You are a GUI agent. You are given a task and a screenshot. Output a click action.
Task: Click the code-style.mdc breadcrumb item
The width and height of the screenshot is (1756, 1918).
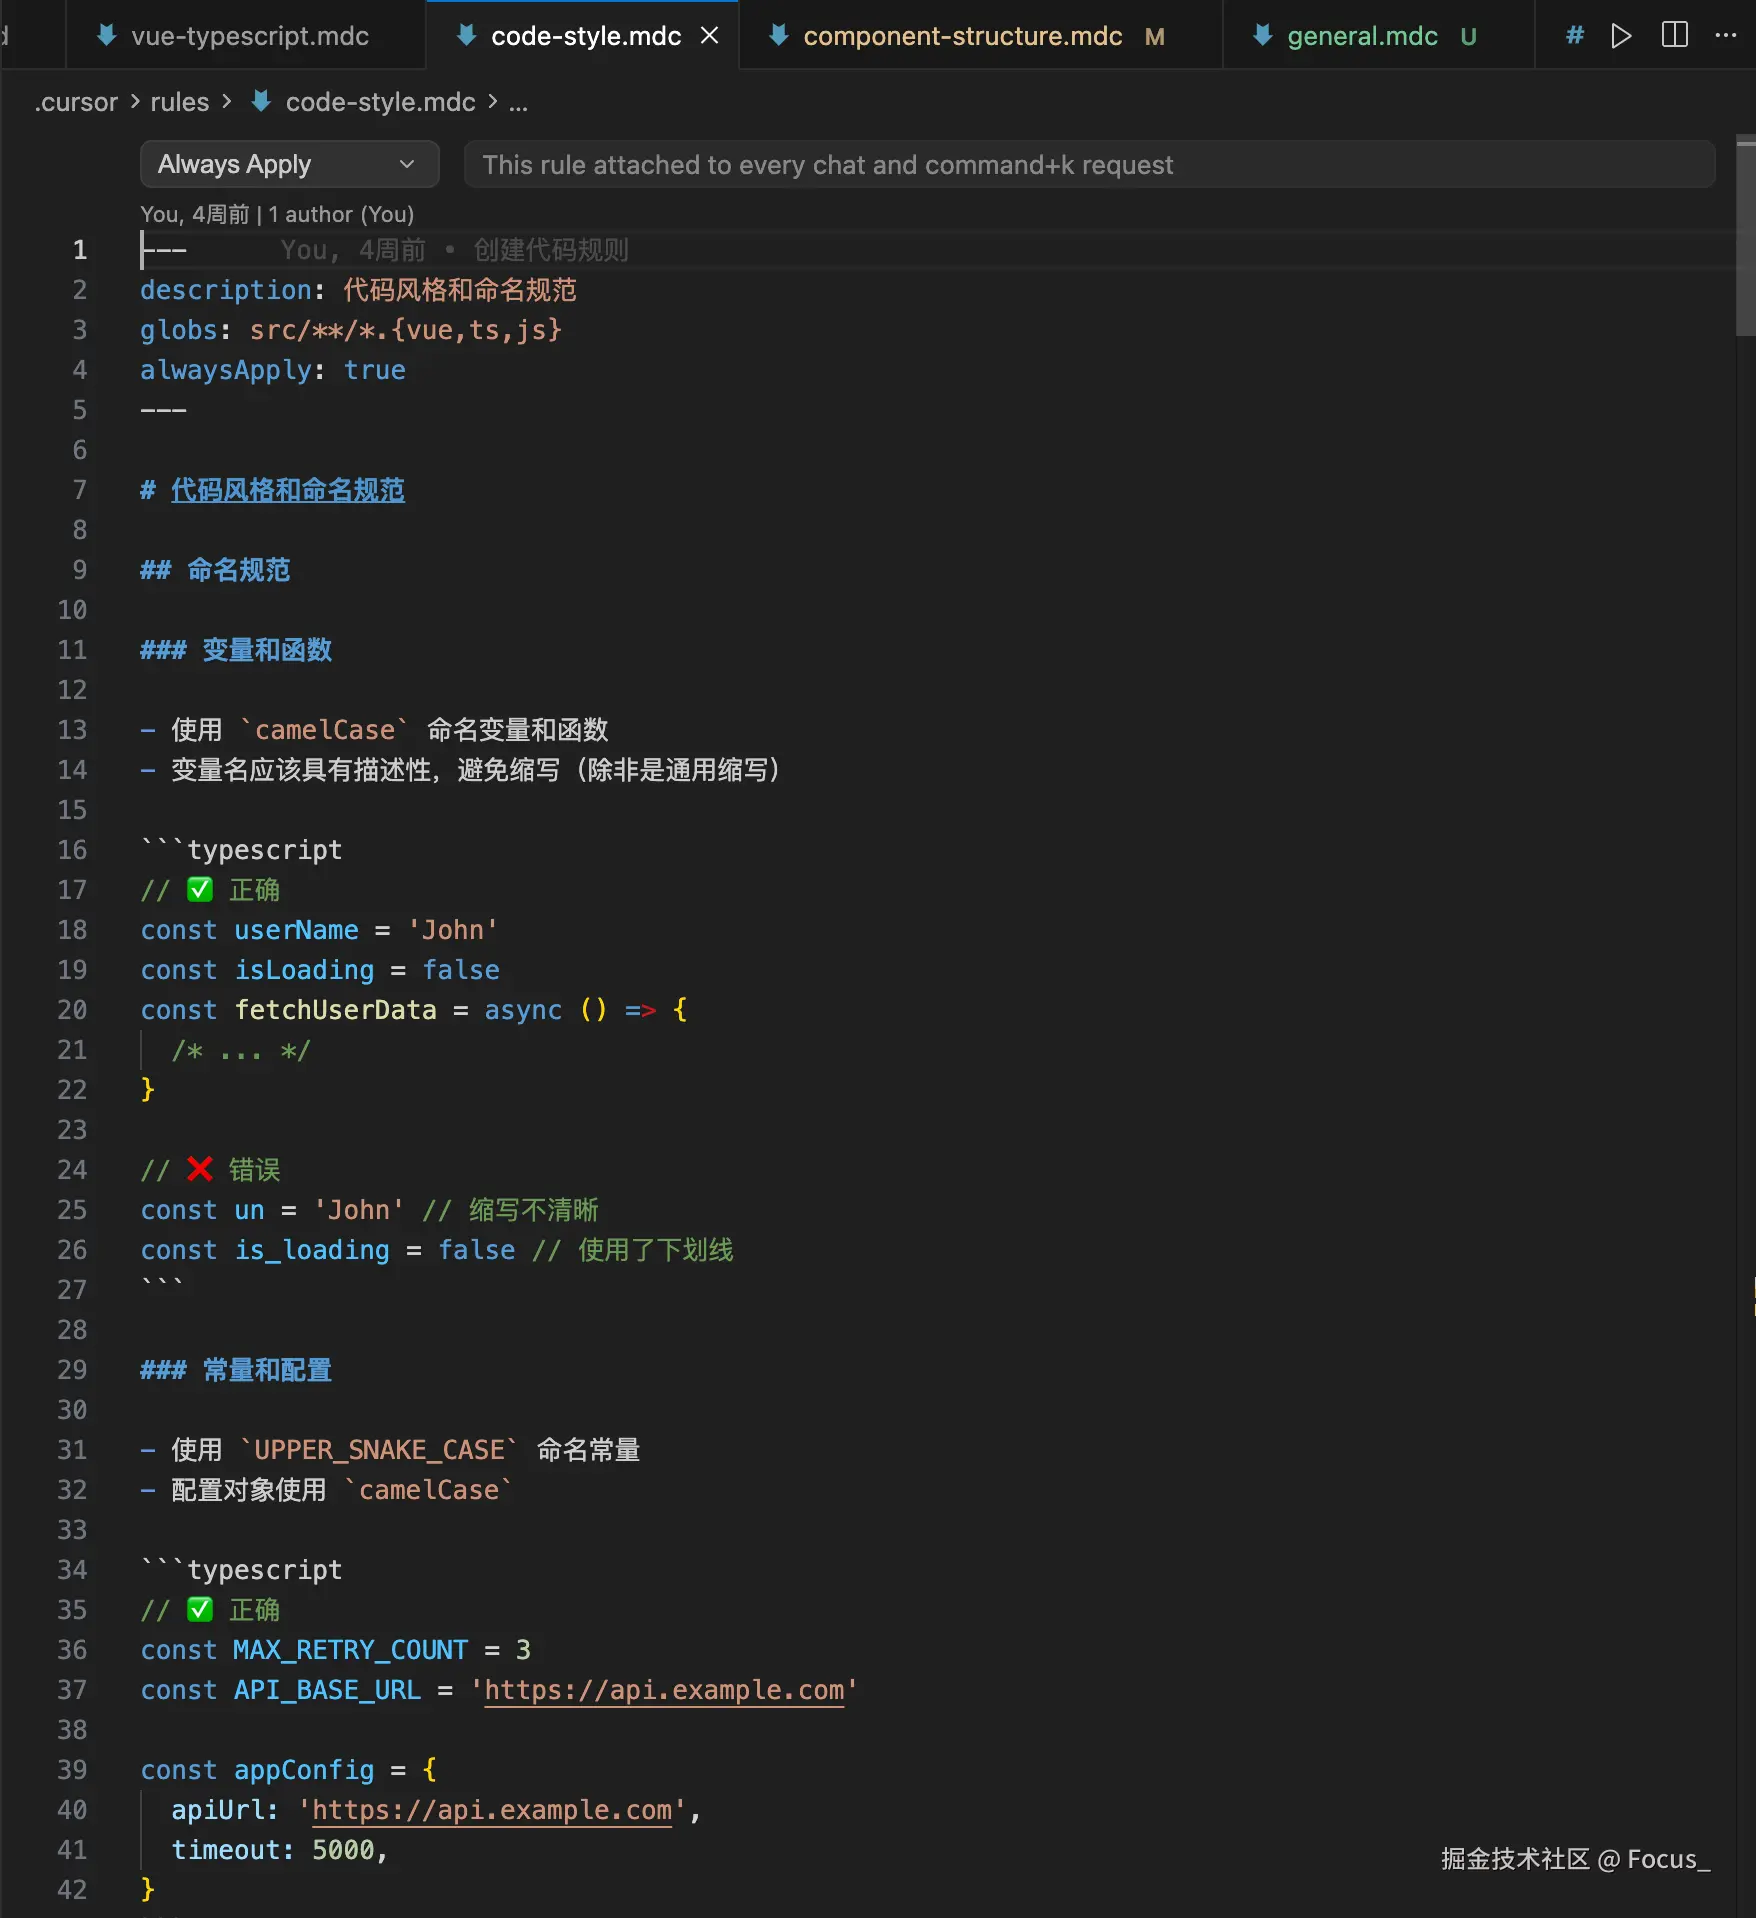pyautogui.click(x=380, y=102)
